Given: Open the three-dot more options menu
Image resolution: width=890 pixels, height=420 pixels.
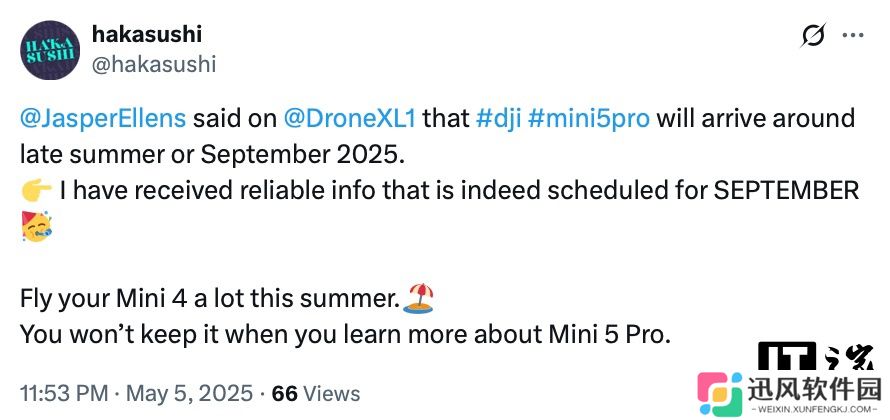Looking at the screenshot, I should pyautogui.click(x=853, y=36).
